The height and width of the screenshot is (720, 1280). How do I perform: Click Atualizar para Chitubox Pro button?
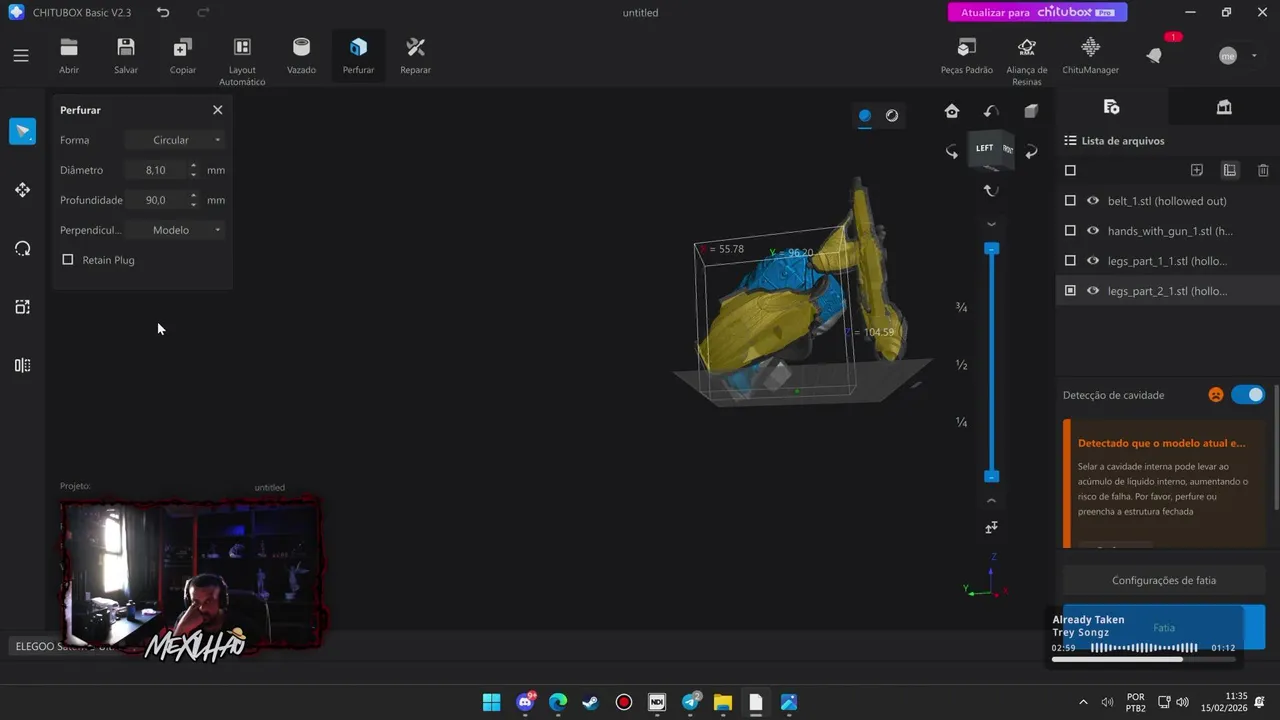click(1037, 12)
